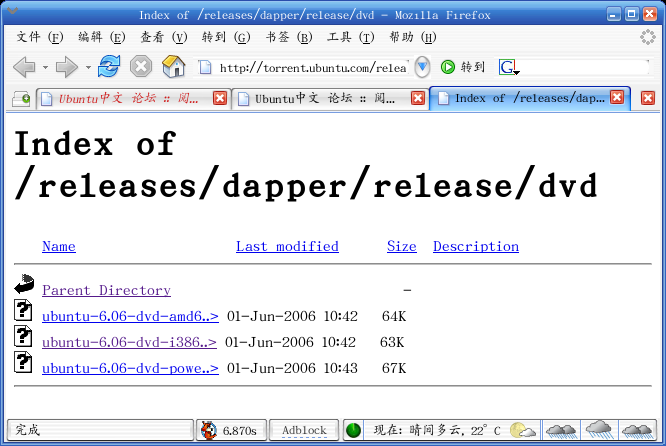Click the Forward navigation arrow

pos(67,67)
